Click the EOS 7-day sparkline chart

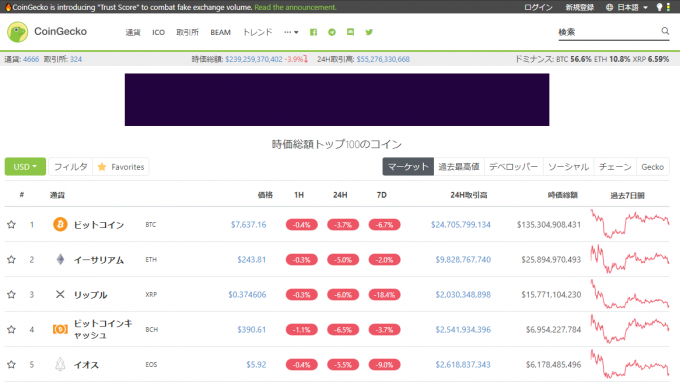(630, 364)
